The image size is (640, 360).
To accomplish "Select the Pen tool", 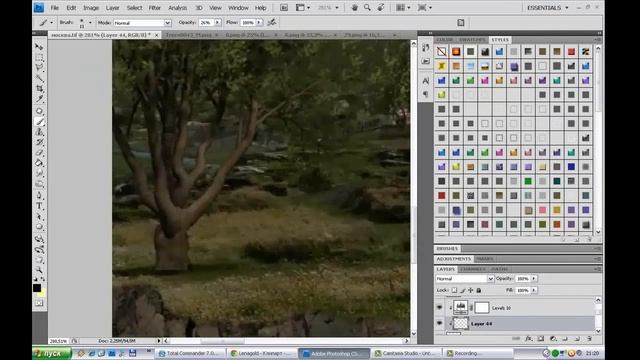I will (x=39, y=196).
